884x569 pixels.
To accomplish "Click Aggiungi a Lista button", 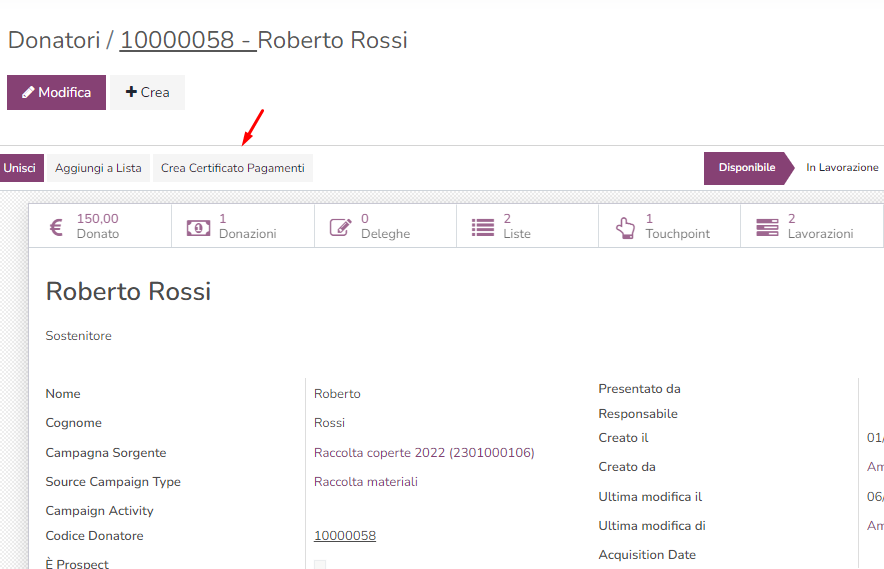I will coord(98,168).
